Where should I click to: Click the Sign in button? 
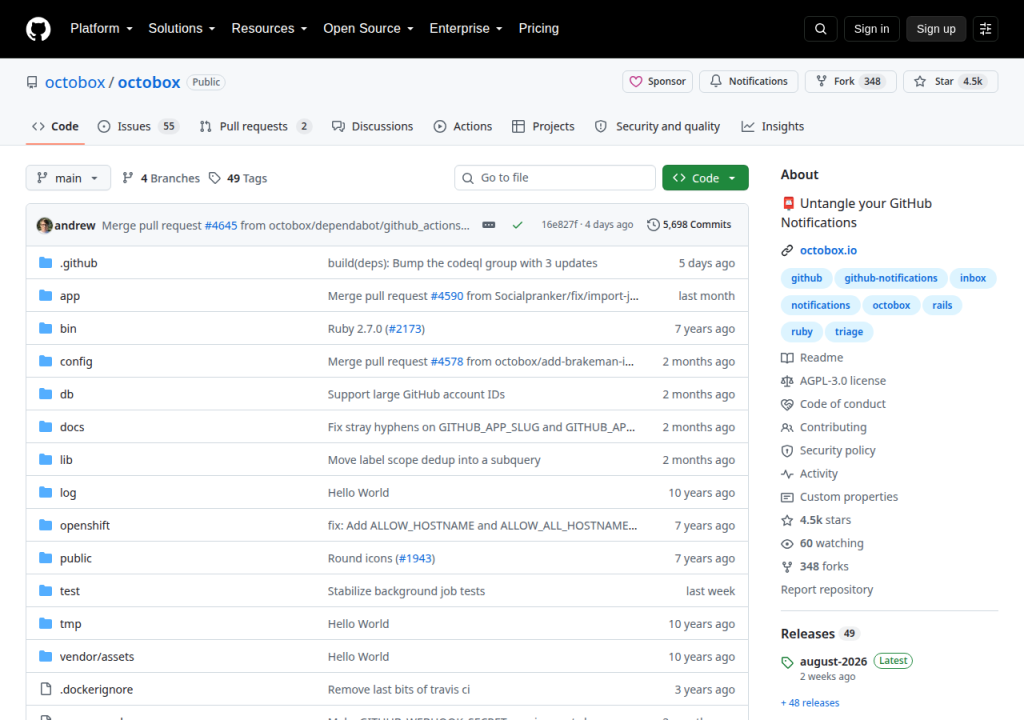(x=871, y=29)
